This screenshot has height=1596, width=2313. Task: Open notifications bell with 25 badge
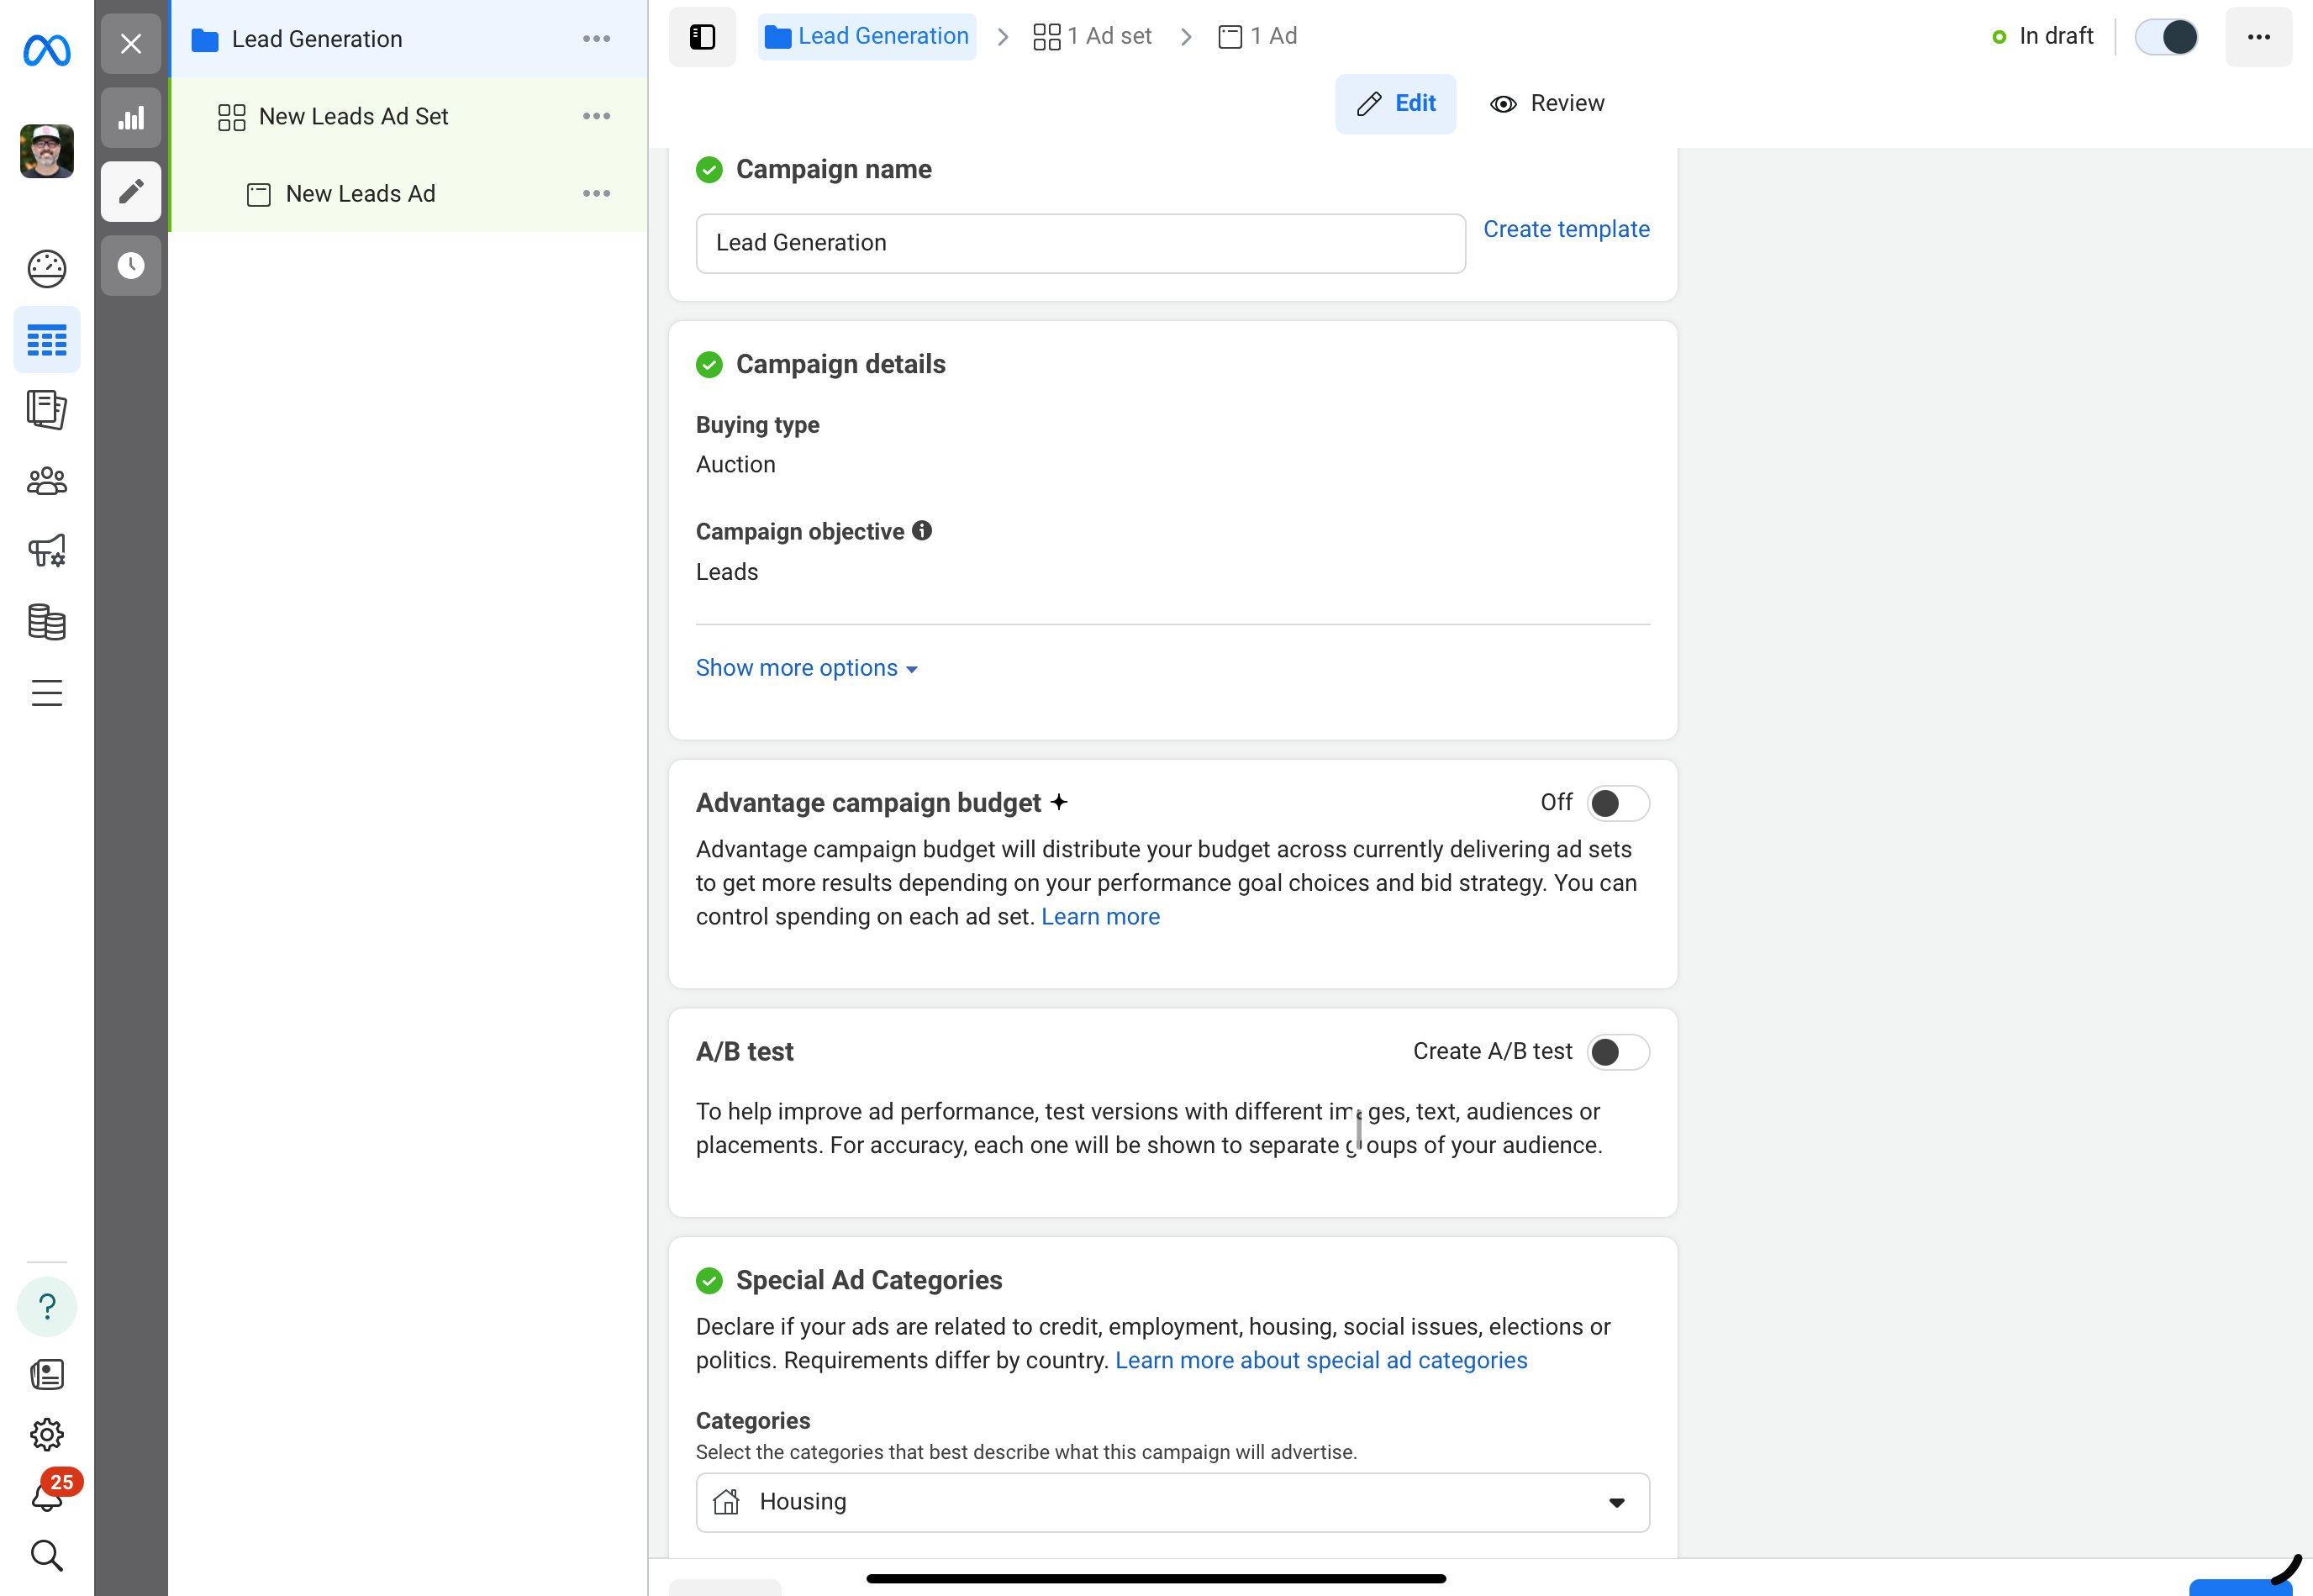click(48, 1495)
